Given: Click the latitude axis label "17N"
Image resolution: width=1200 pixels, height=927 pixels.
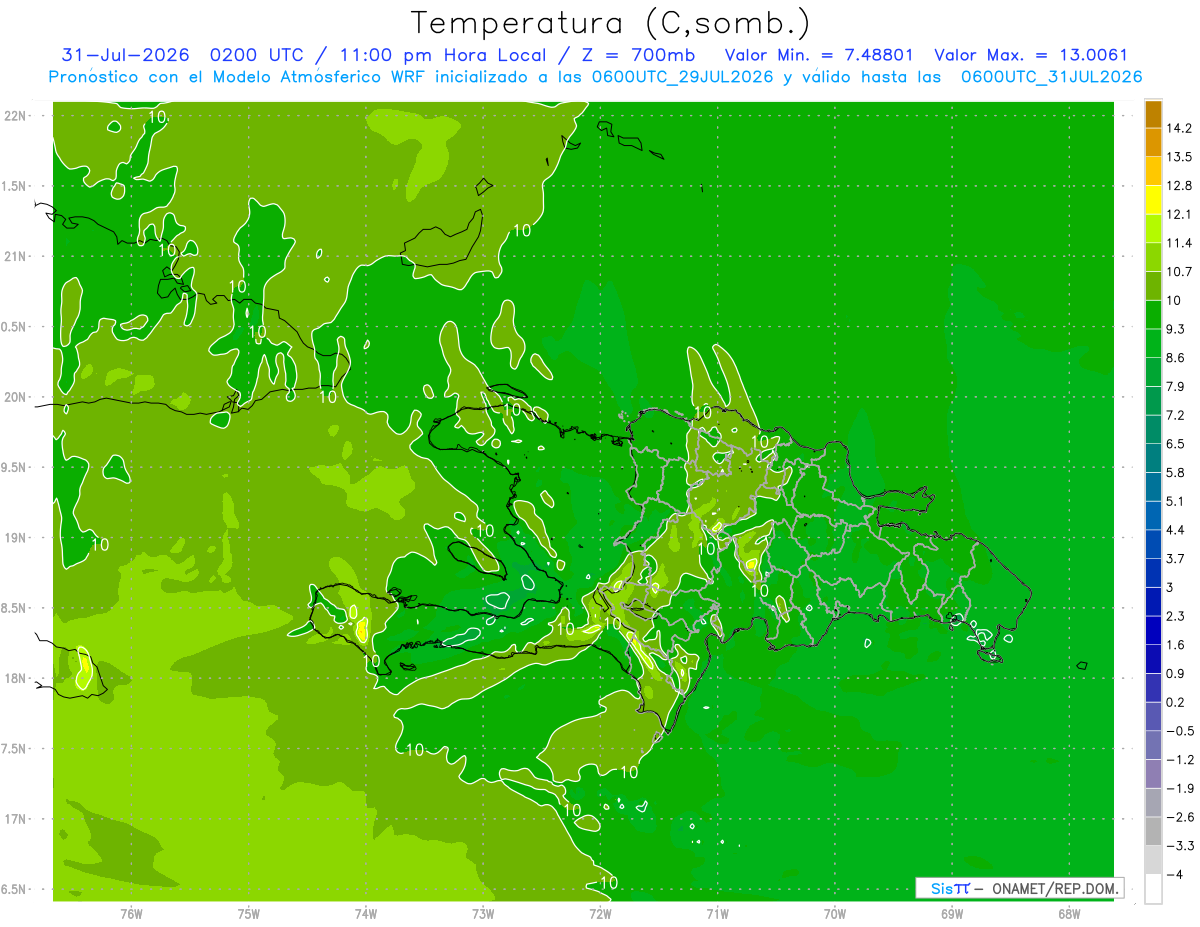Looking at the screenshot, I should (15, 820).
